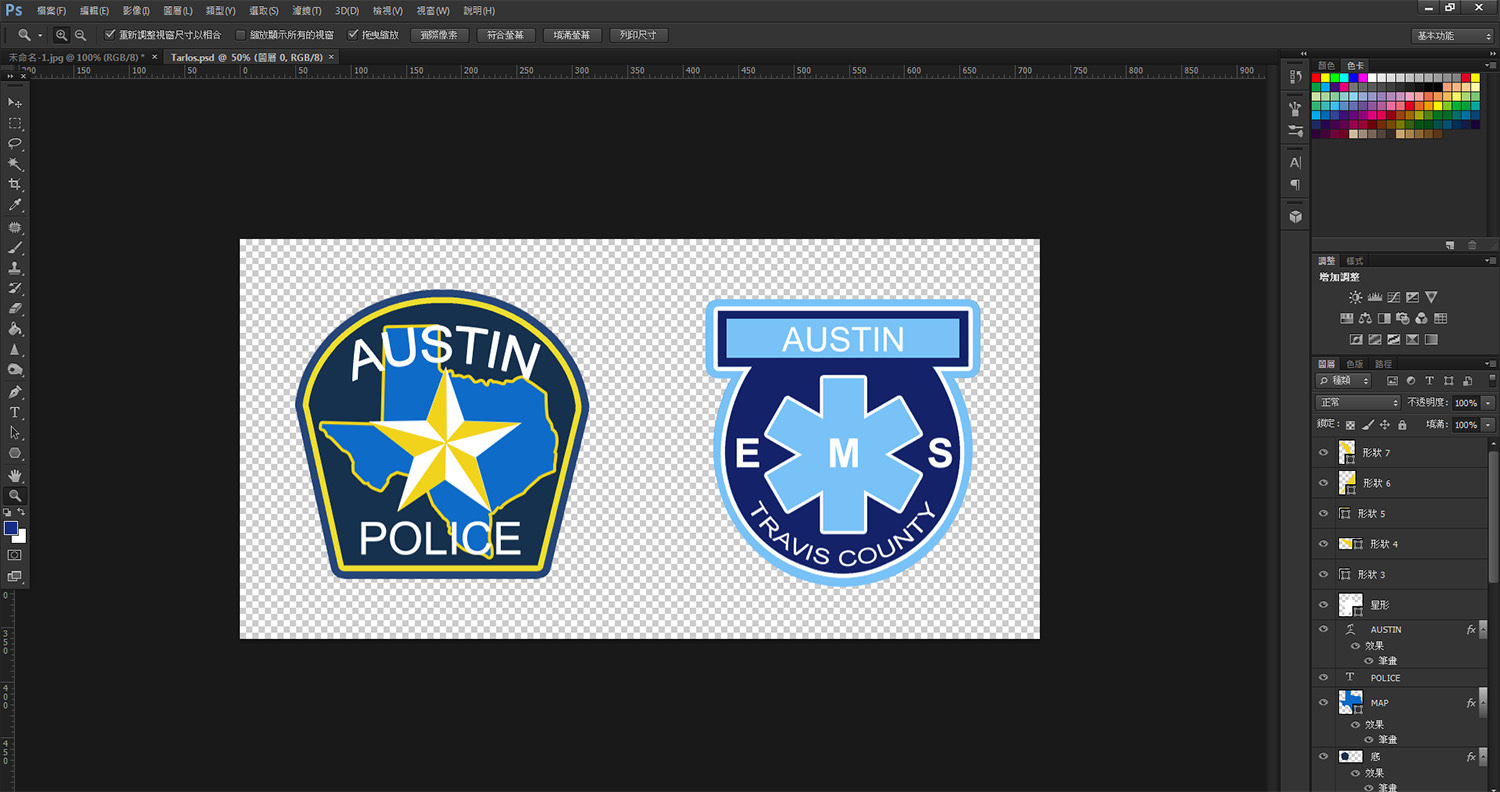1500x792 pixels.
Task: Click the 符合螢幕 button
Action: (x=505, y=35)
